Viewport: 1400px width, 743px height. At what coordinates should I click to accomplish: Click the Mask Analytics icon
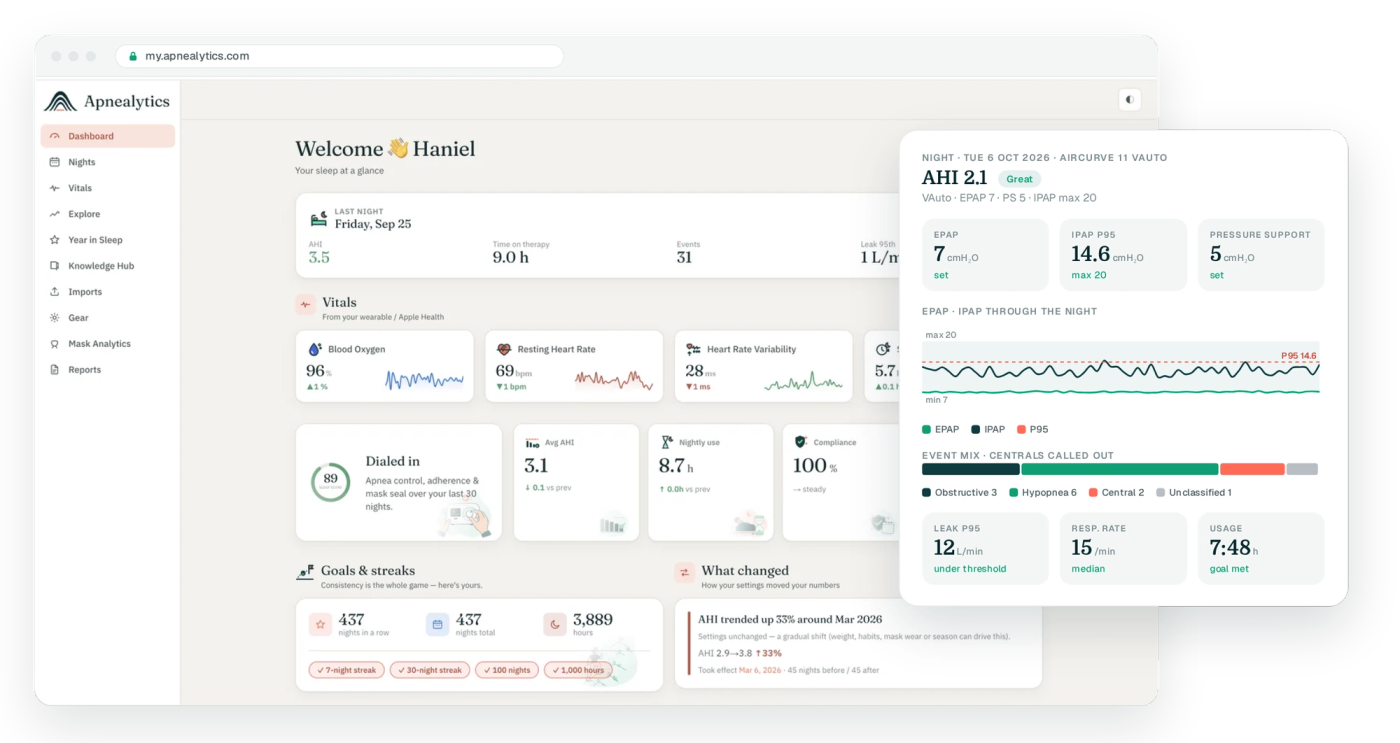point(55,344)
